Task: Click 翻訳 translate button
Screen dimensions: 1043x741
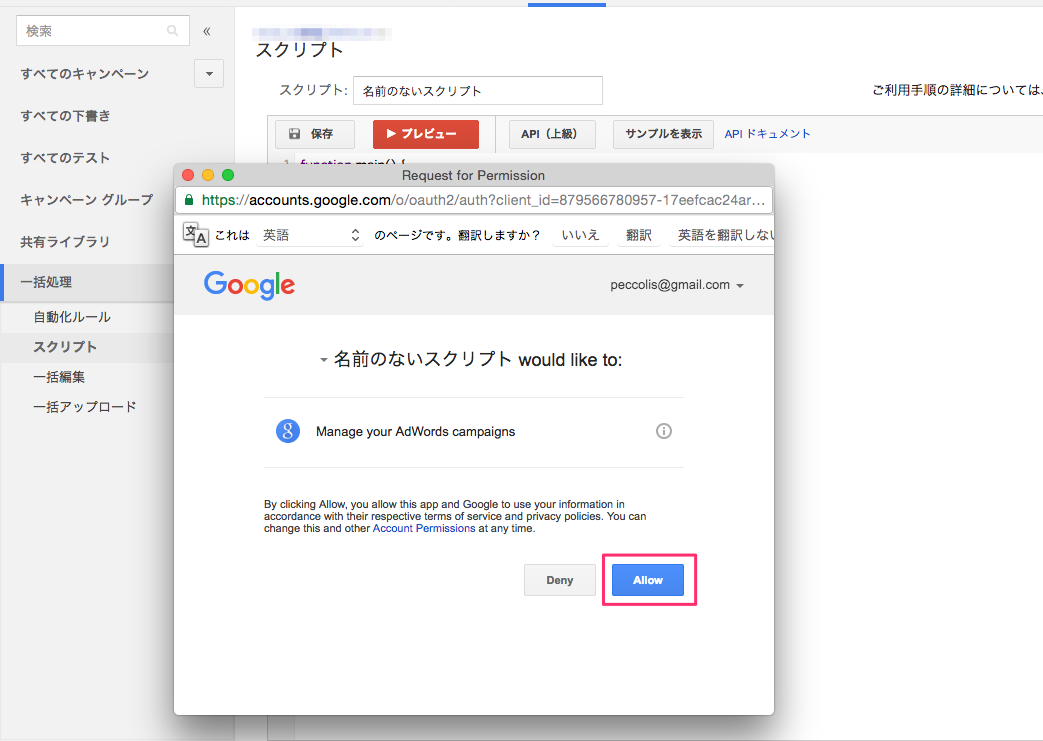Action: [639, 235]
